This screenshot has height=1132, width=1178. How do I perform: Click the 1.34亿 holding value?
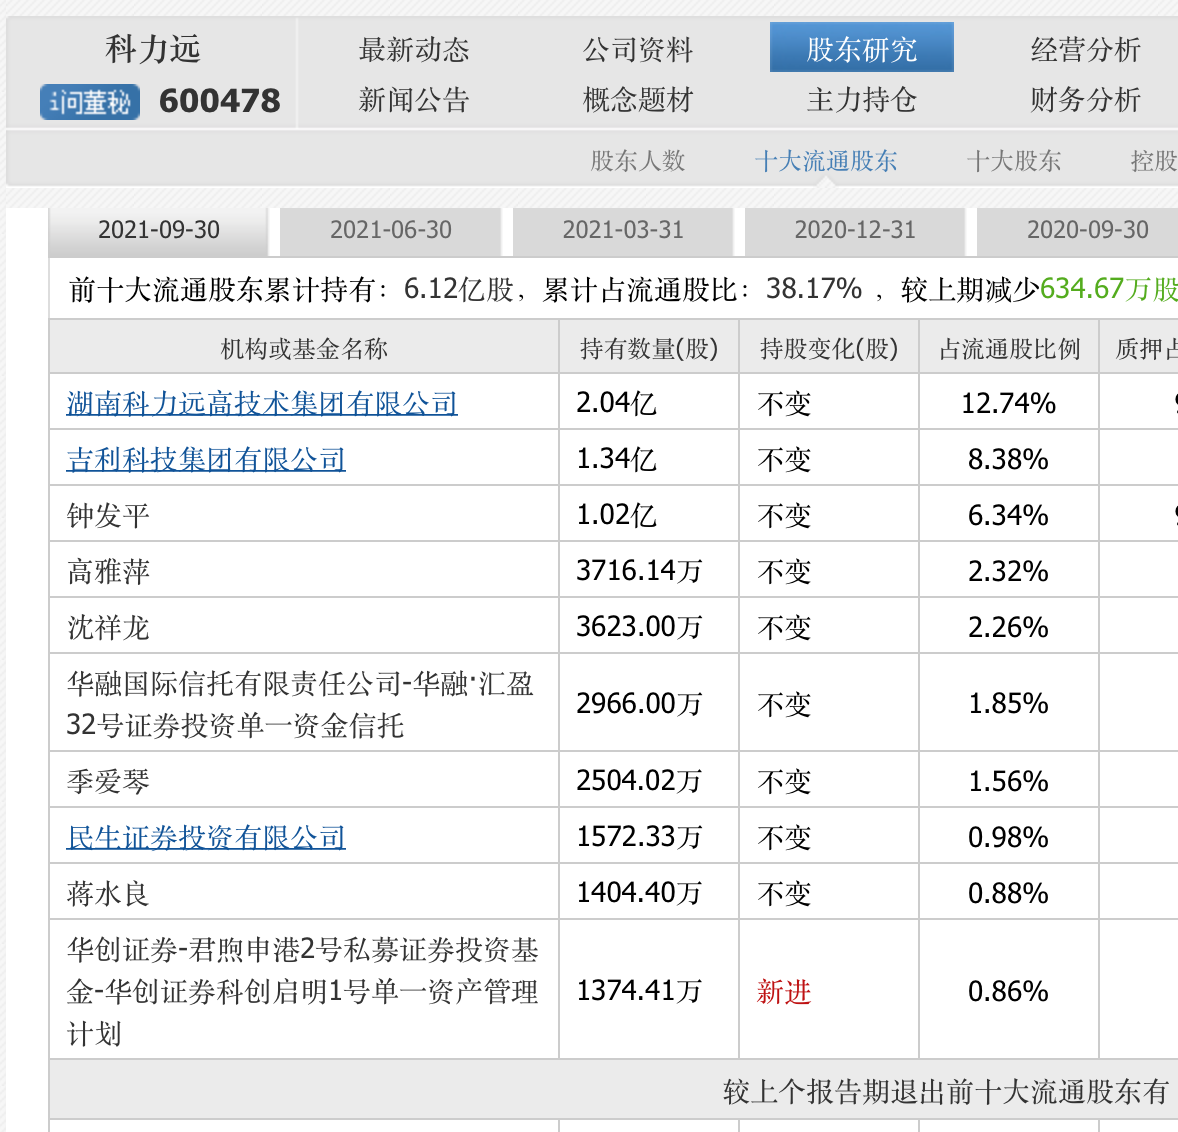616,459
